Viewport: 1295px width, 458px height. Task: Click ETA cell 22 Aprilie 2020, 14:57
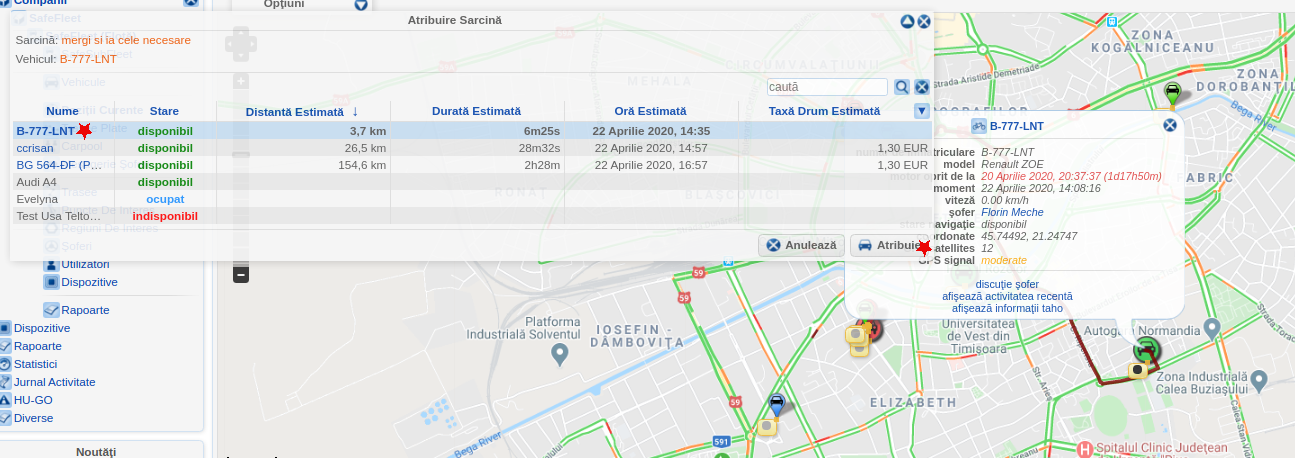coord(650,148)
